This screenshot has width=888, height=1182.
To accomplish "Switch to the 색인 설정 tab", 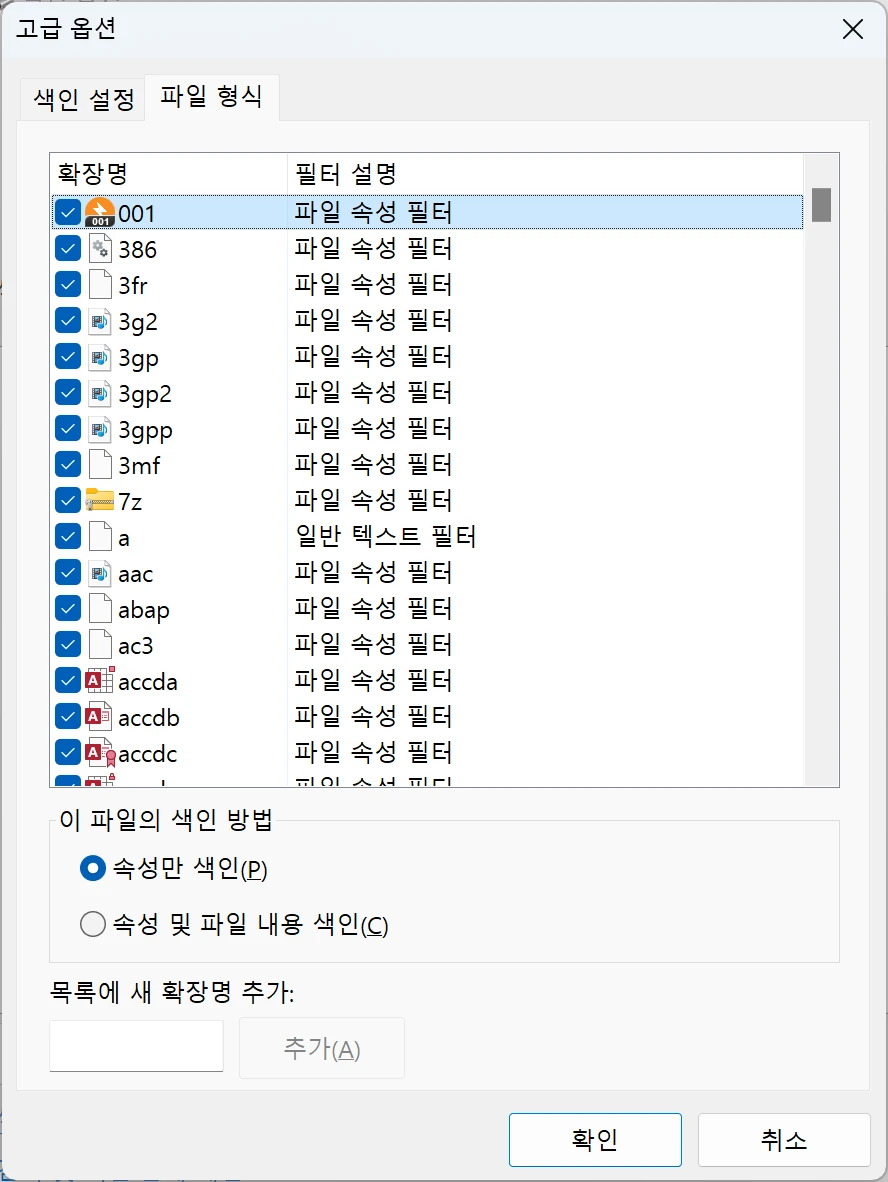I will [82, 97].
